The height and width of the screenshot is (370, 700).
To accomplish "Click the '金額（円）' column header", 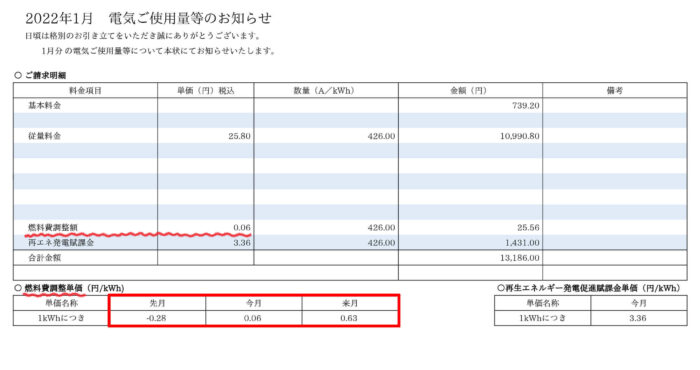I will click(x=470, y=91).
